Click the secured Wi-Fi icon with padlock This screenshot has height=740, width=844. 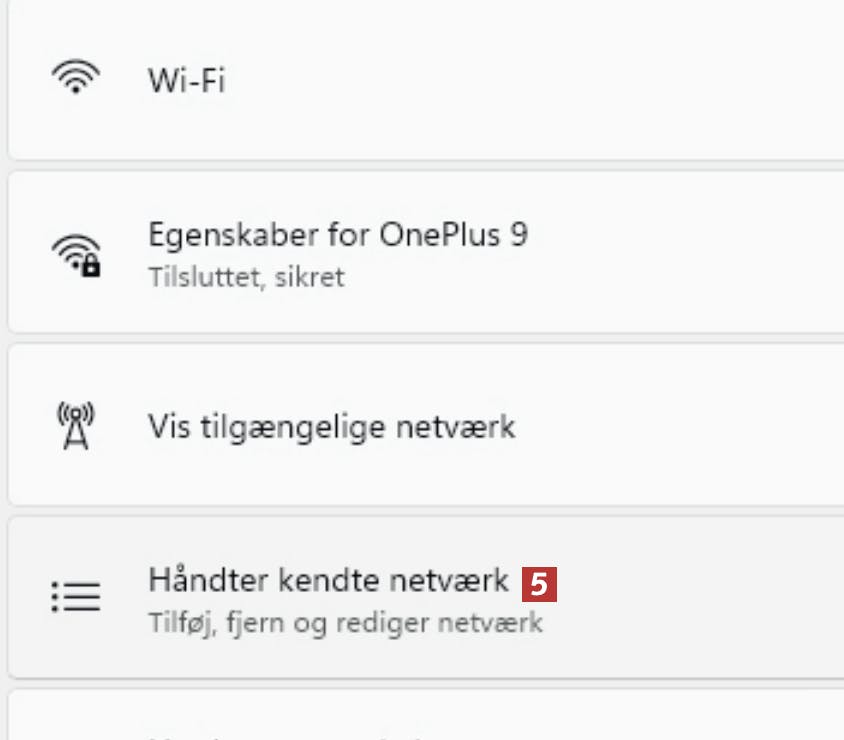pos(76,254)
